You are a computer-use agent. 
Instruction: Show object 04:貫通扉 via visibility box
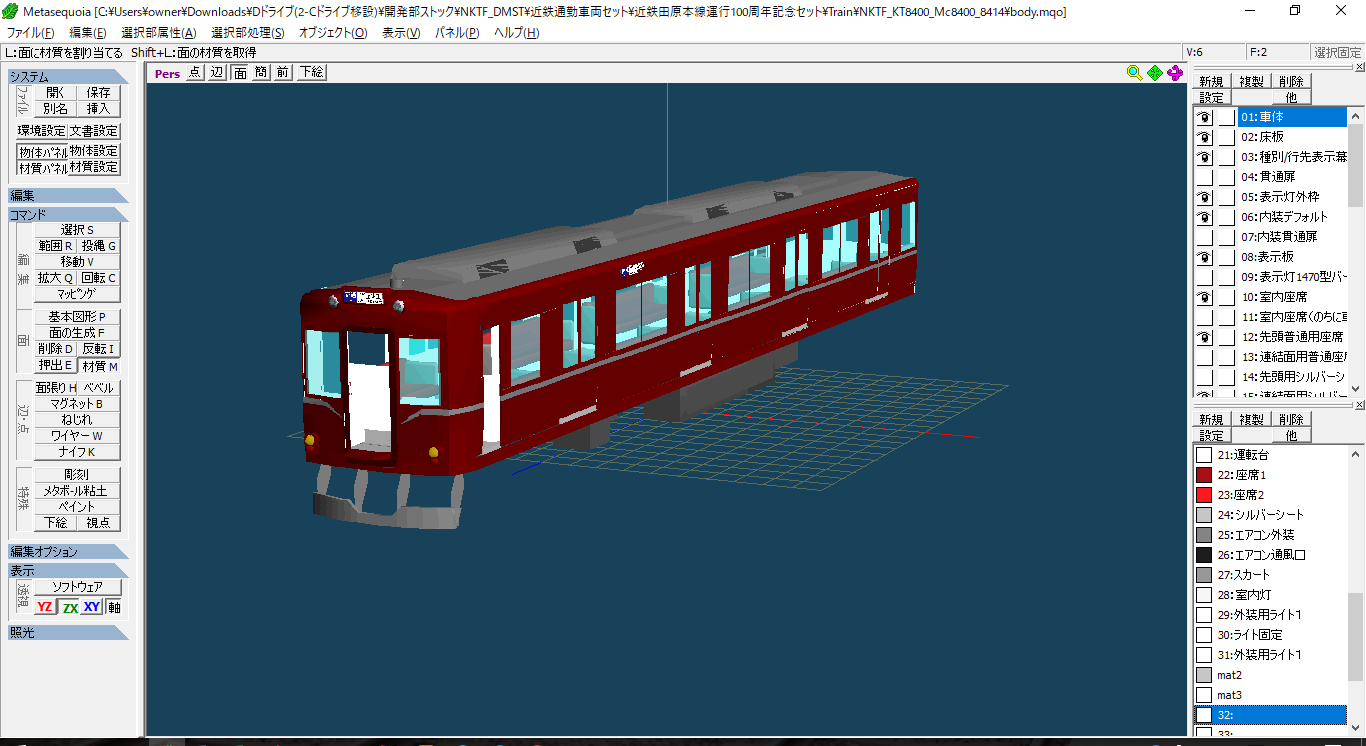click(1205, 177)
